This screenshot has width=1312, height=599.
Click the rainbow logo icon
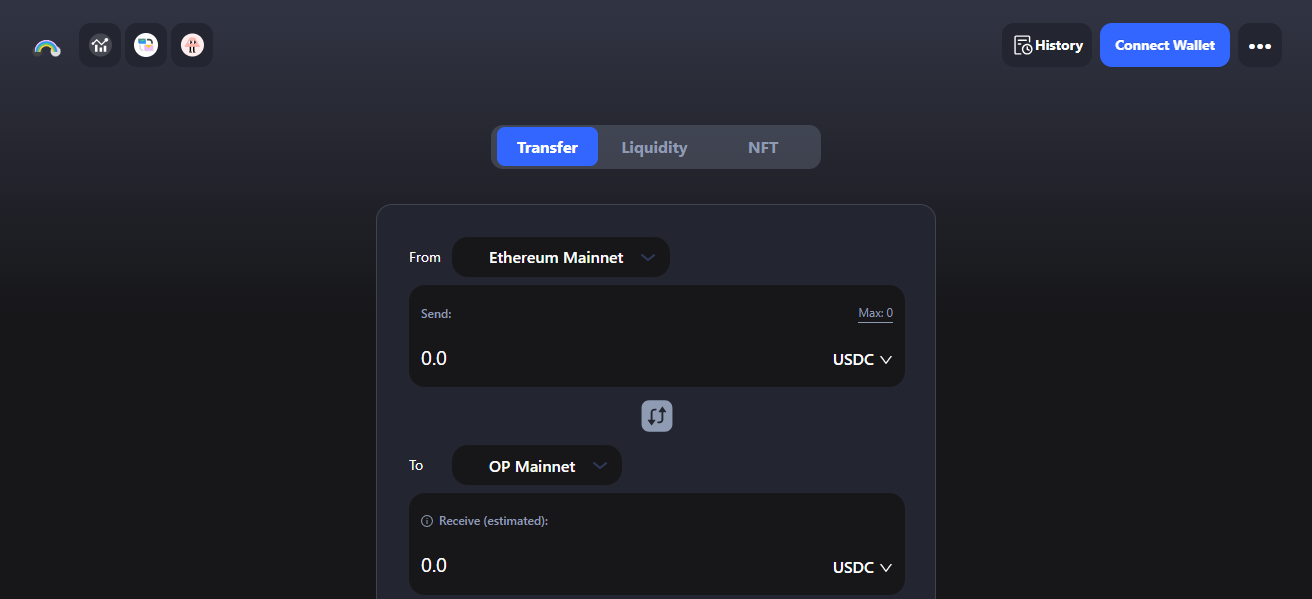[x=47, y=46]
